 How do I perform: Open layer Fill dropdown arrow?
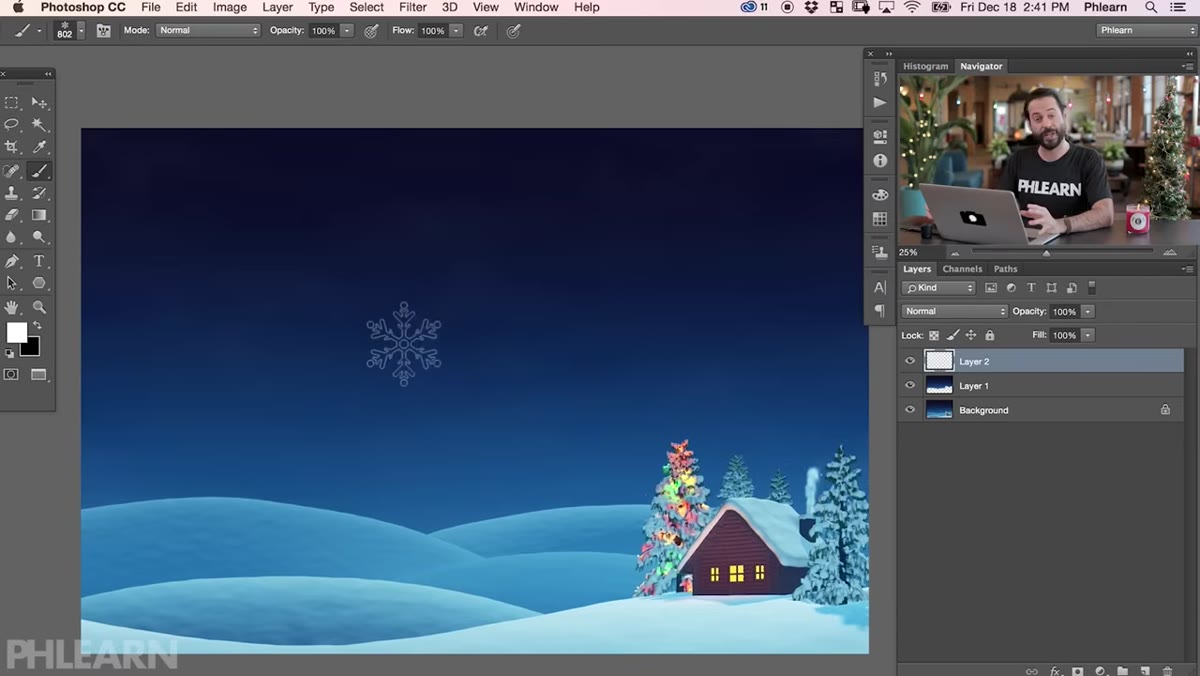pos(1088,335)
